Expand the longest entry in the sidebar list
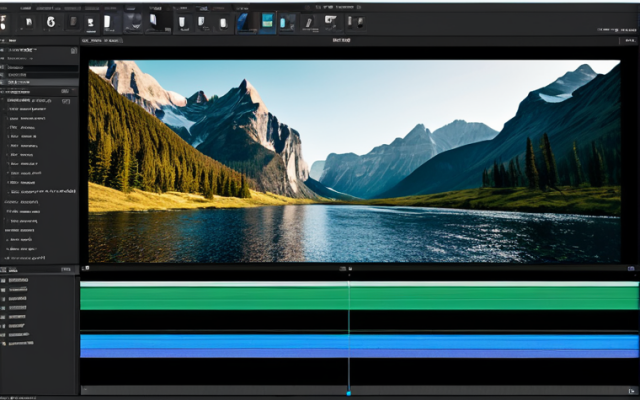 point(43,191)
